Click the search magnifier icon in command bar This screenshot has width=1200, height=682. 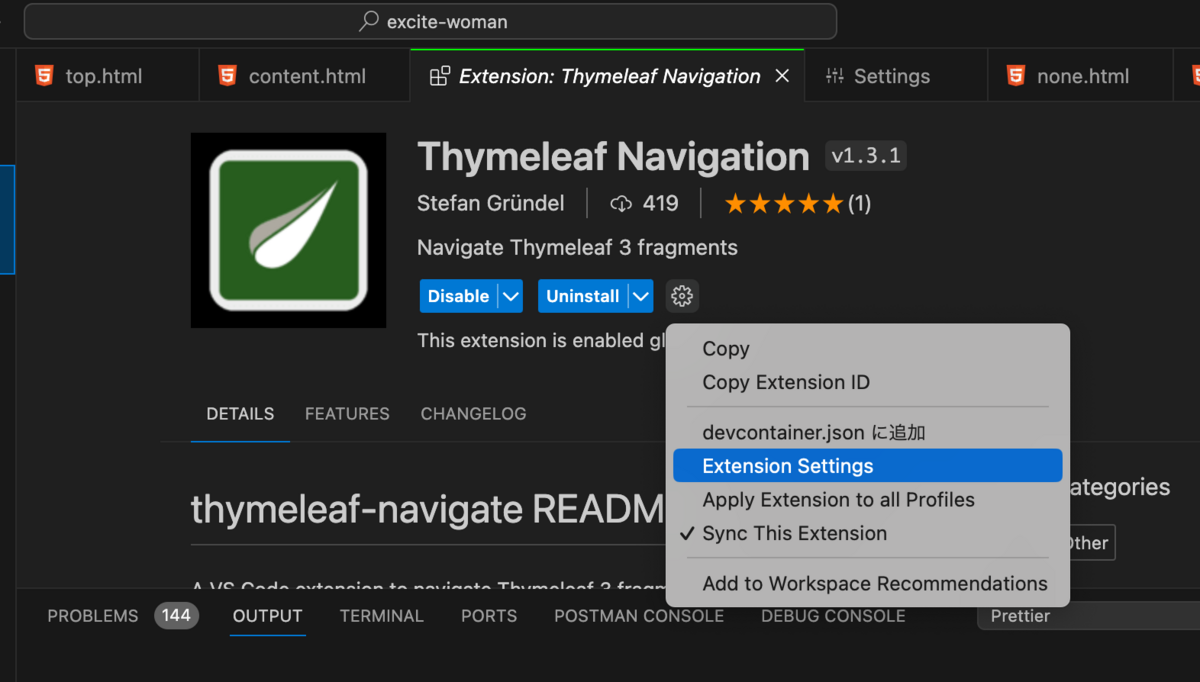tap(369, 21)
